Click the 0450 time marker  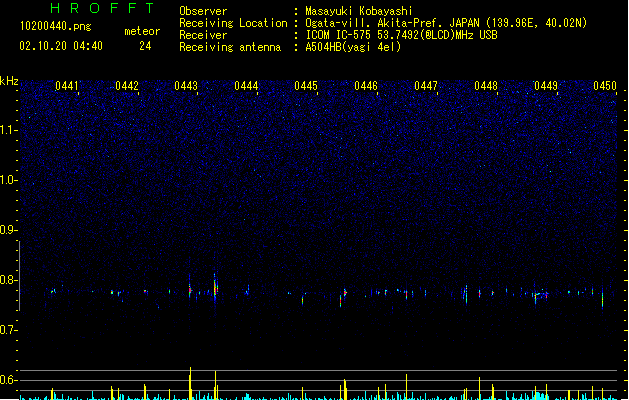605,86
